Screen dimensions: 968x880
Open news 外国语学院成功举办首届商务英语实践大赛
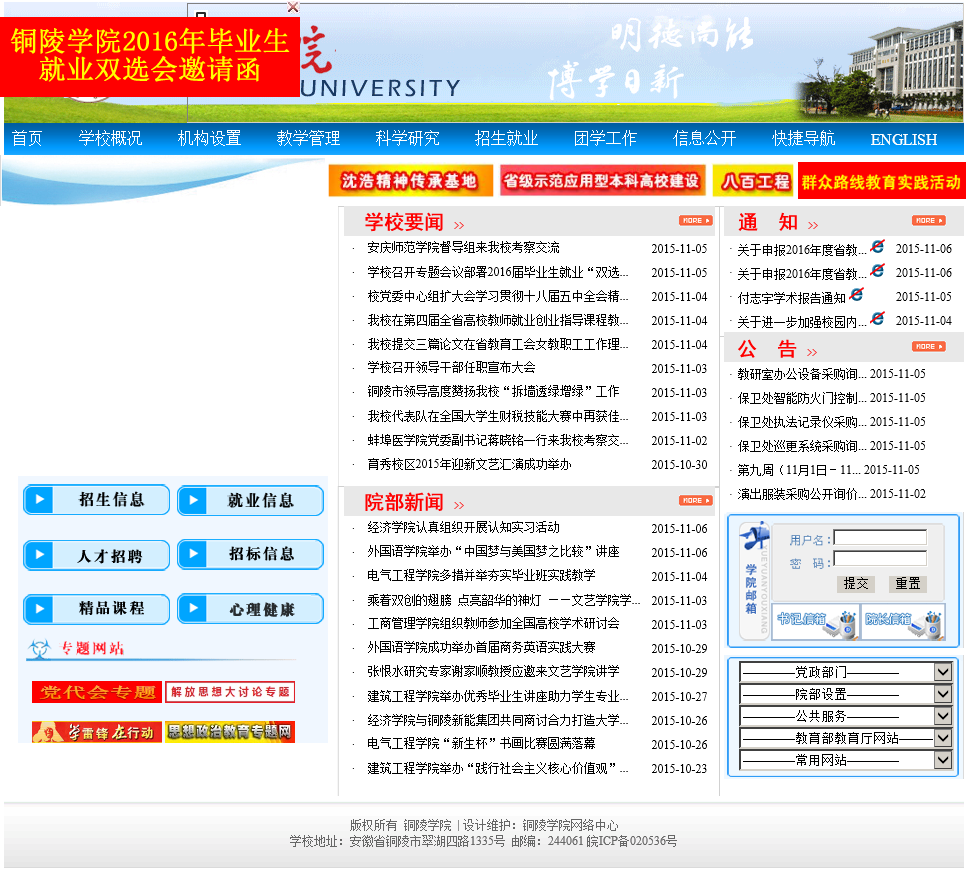pyautogui.click(x=482, y=647)
